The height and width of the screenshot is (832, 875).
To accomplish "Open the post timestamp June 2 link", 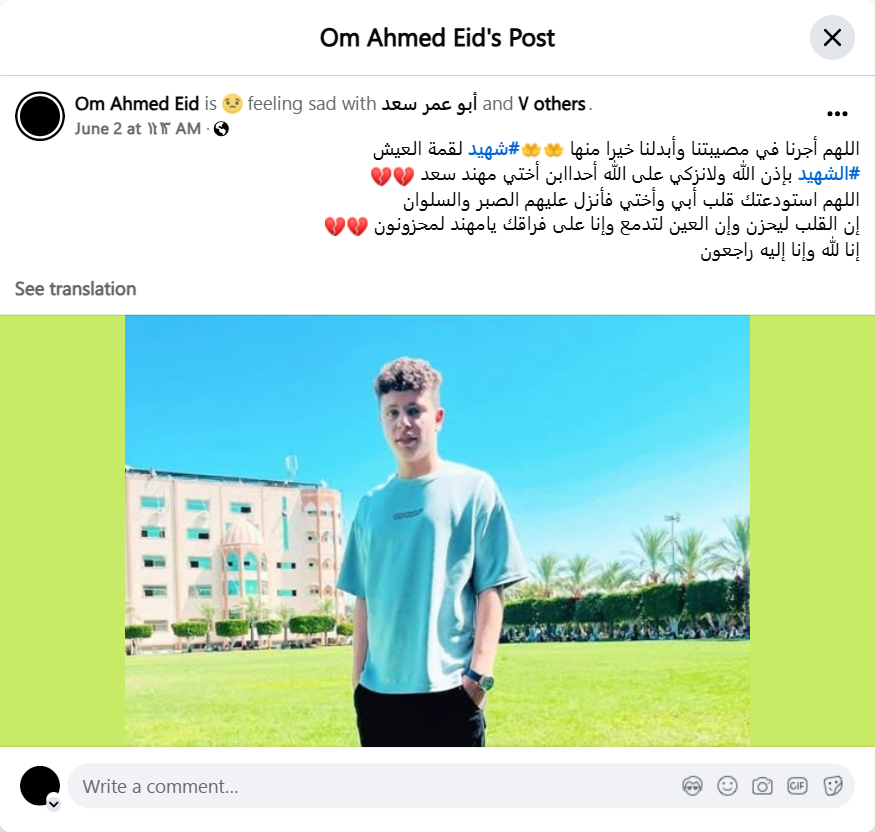I will point(137,129).
